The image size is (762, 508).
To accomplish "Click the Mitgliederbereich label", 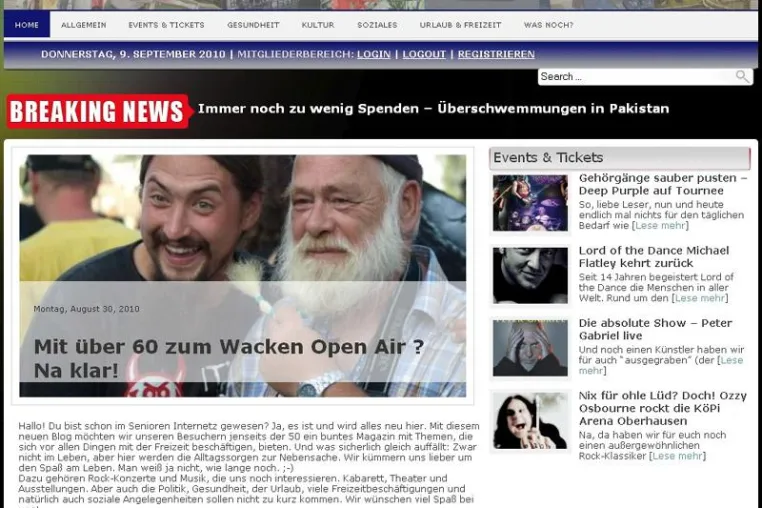I will coord(295,54).
